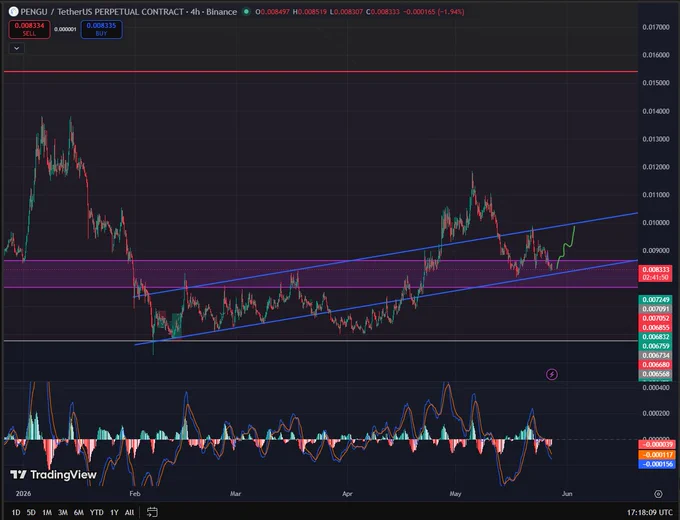The image size is (680, 520).
Task: Click the red 0.006680 price label
Action: click(655, 365)
